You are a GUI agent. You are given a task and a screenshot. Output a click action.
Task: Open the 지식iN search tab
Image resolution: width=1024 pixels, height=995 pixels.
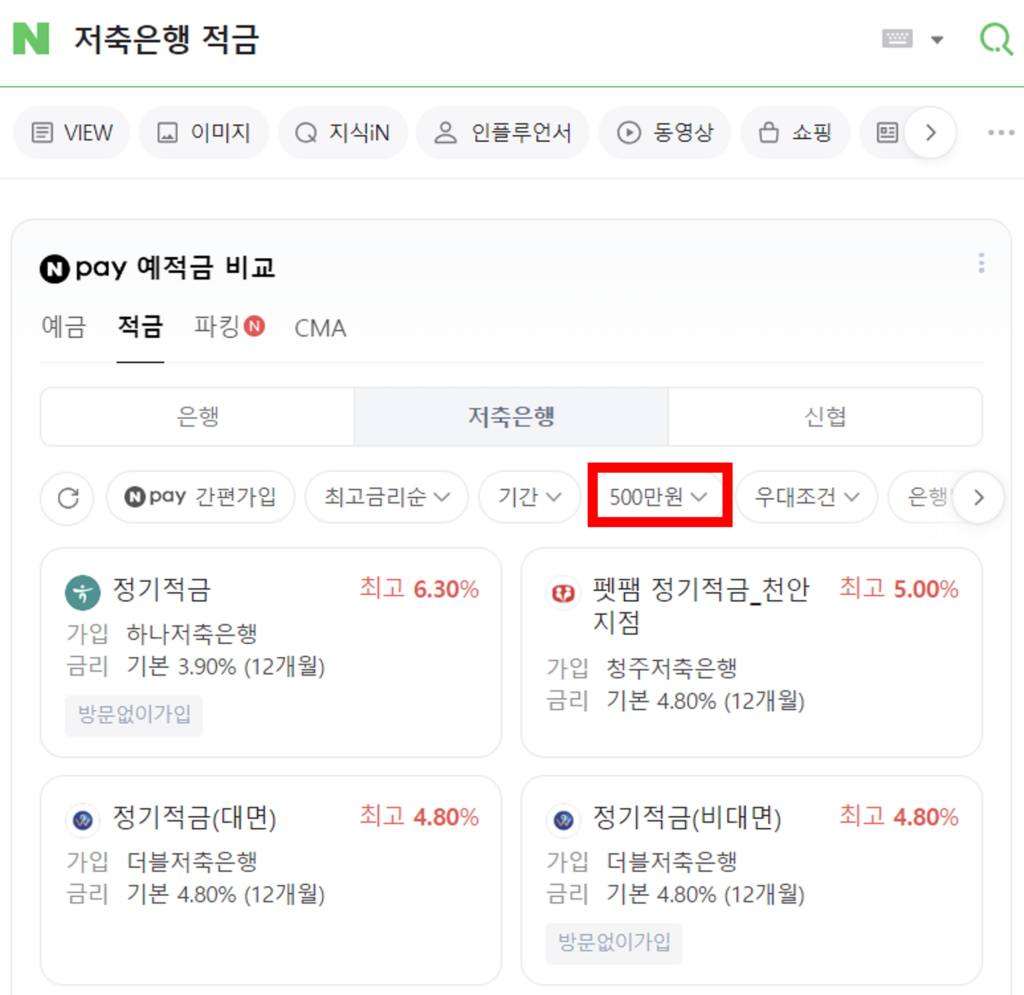click(x=342, y=133)
